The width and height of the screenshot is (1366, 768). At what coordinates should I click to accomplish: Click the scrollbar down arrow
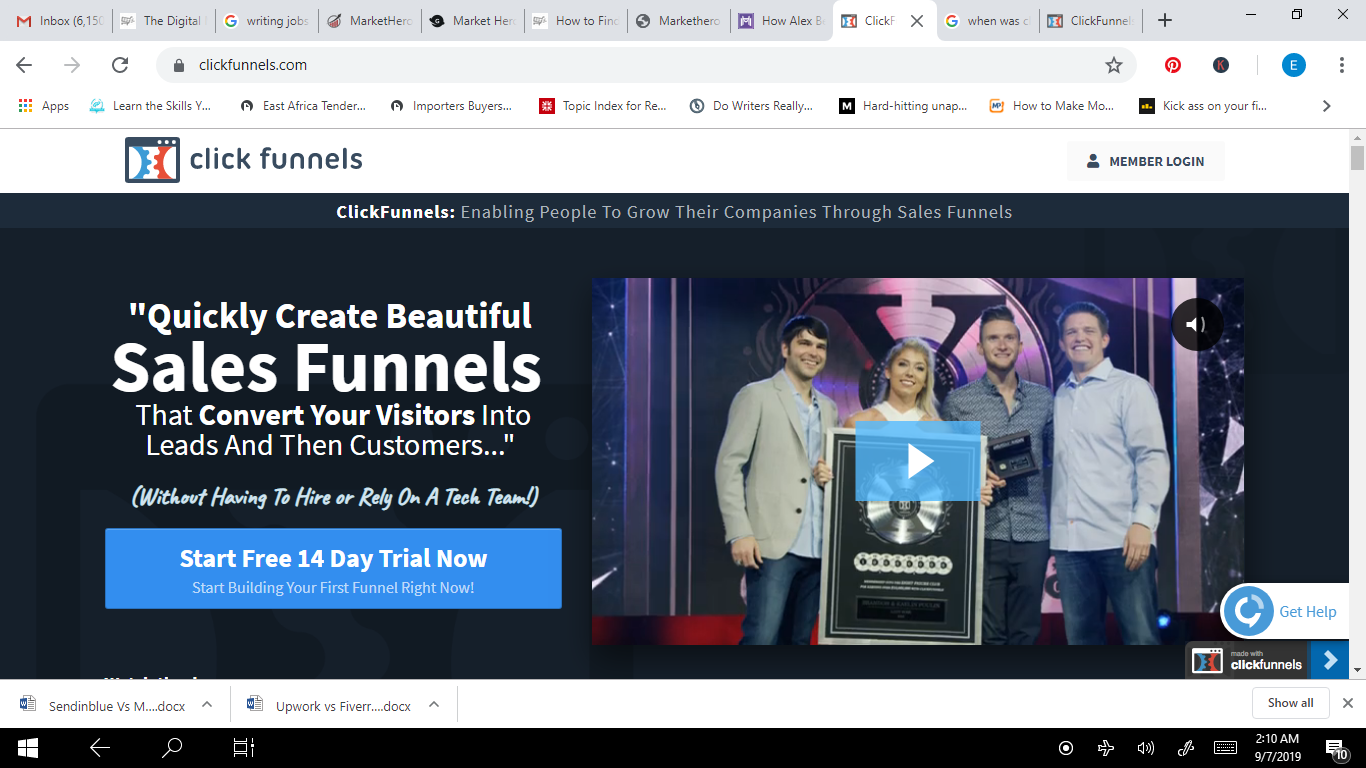1357,670
